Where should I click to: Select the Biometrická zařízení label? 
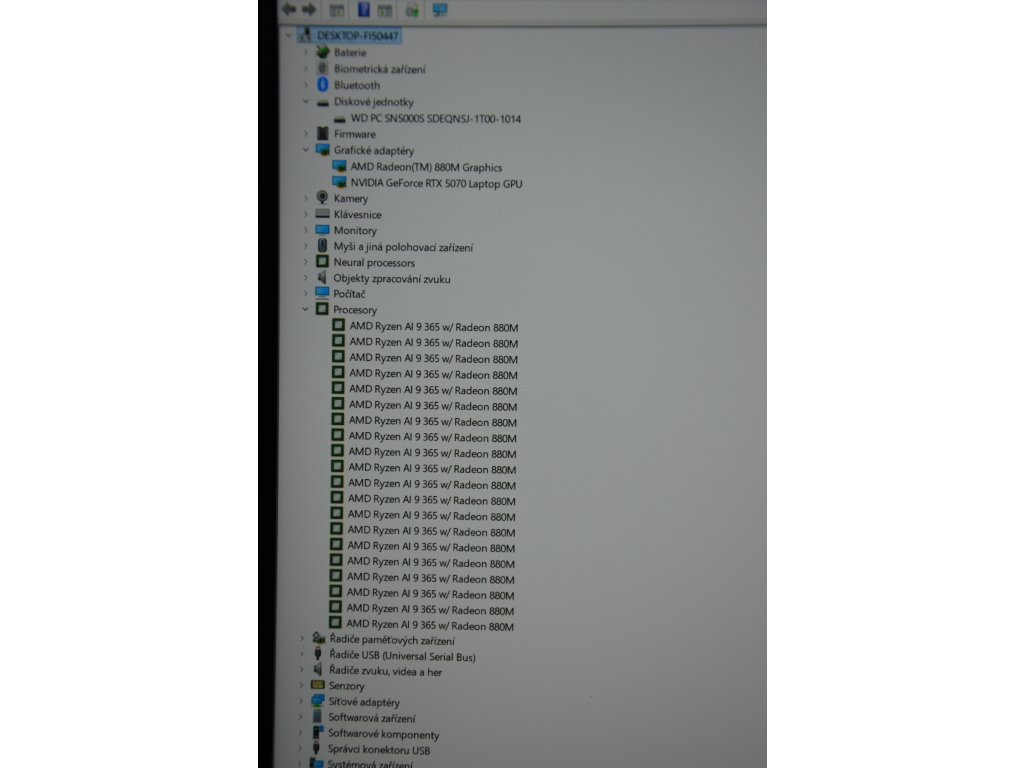(x=379, y=69)
